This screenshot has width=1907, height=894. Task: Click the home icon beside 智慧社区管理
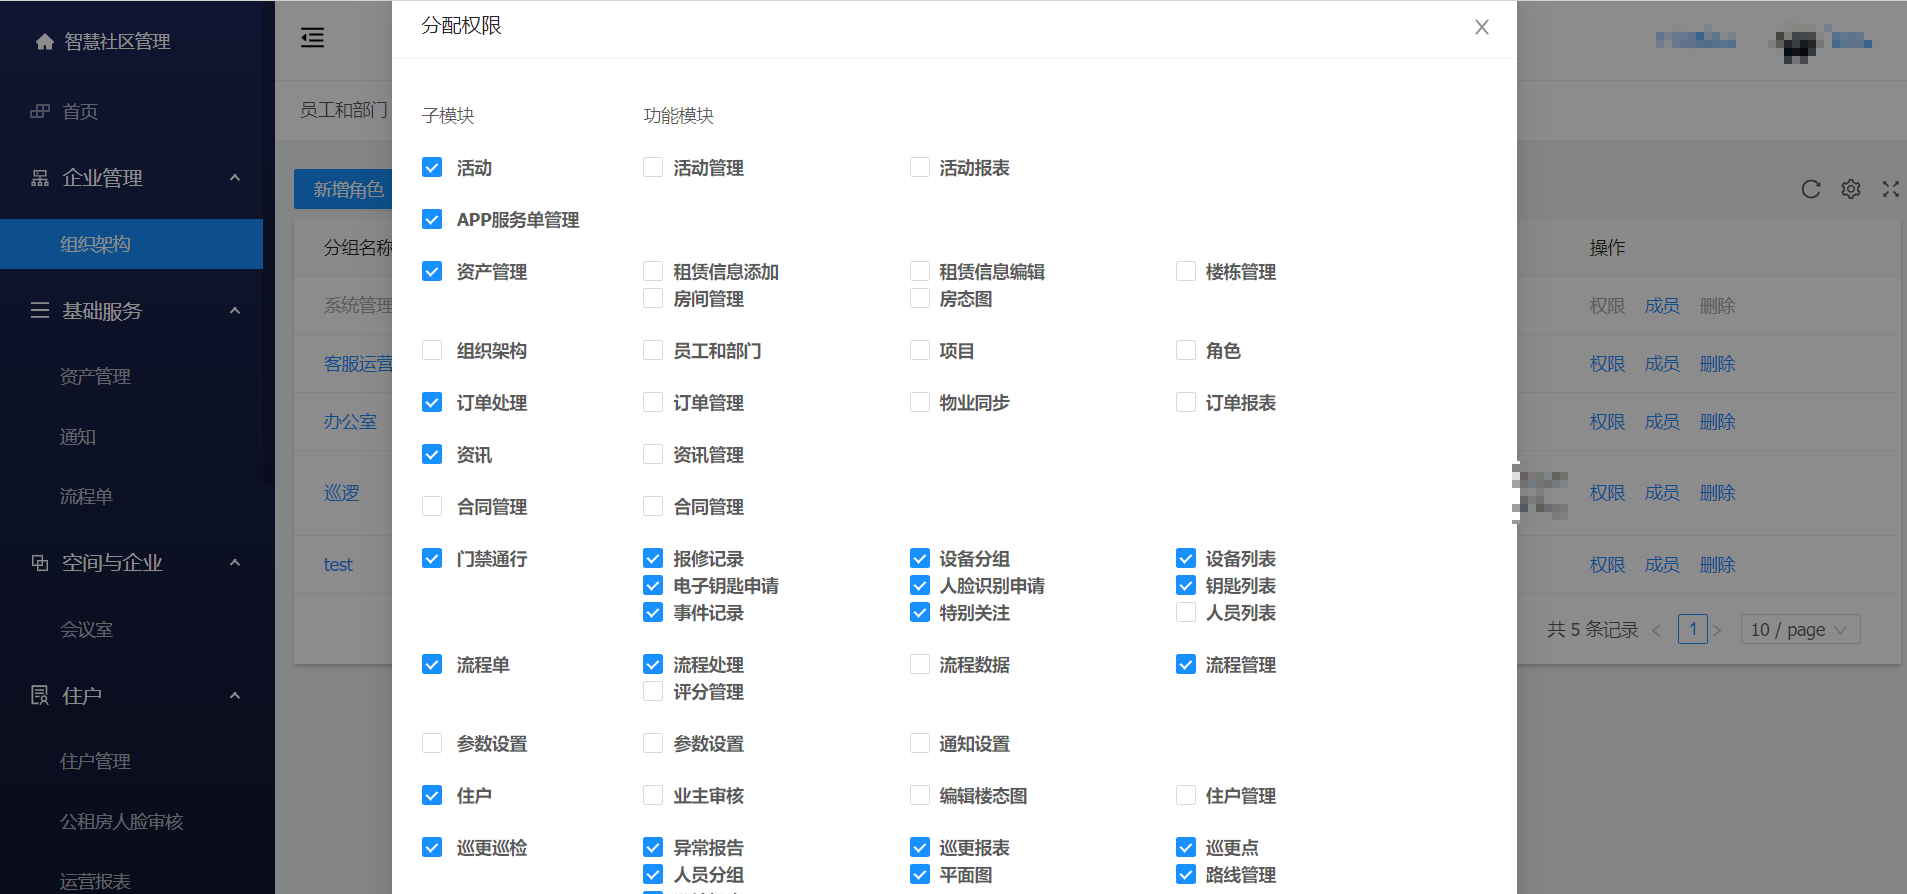point(44,42)
